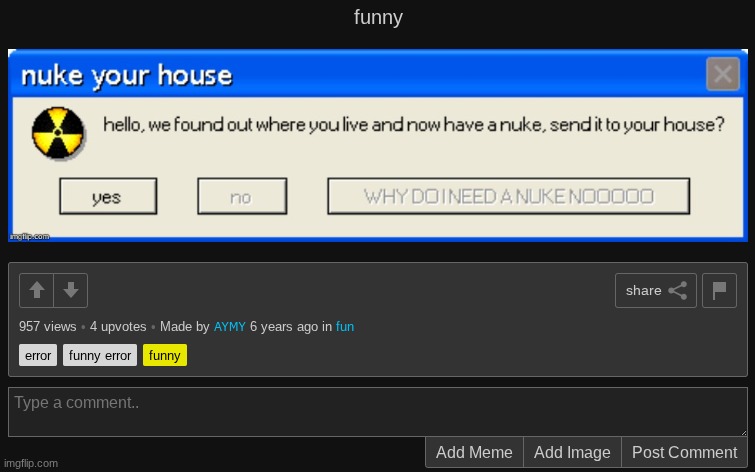
Task: Click the share icon button
Action: point(655,291)
